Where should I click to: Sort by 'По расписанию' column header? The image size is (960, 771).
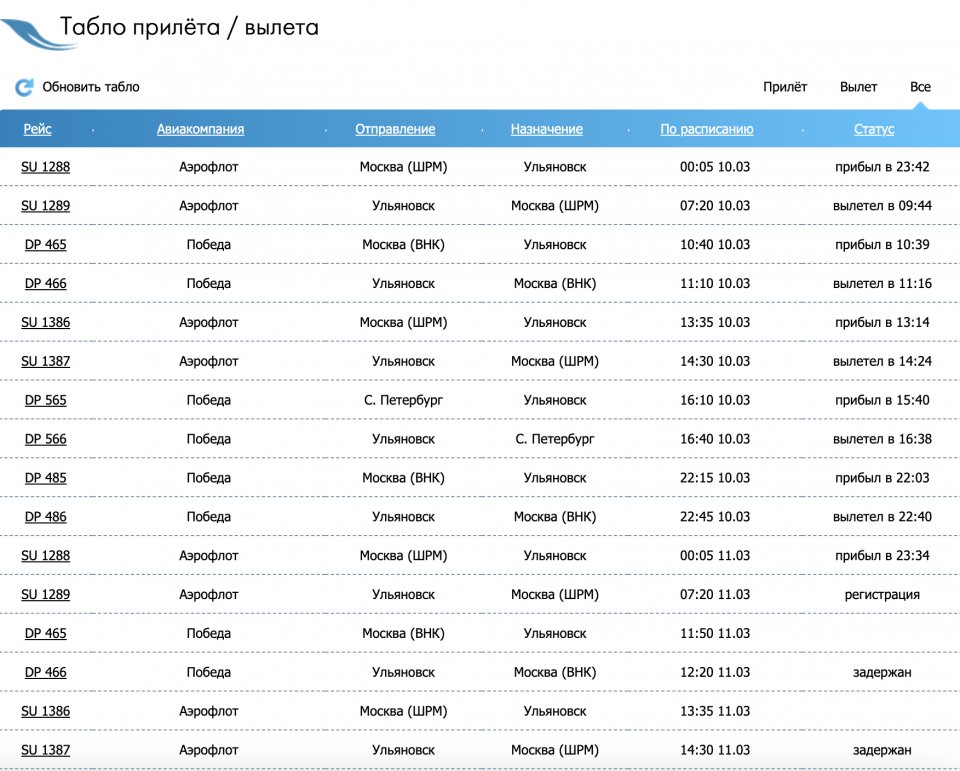(706, 129)
